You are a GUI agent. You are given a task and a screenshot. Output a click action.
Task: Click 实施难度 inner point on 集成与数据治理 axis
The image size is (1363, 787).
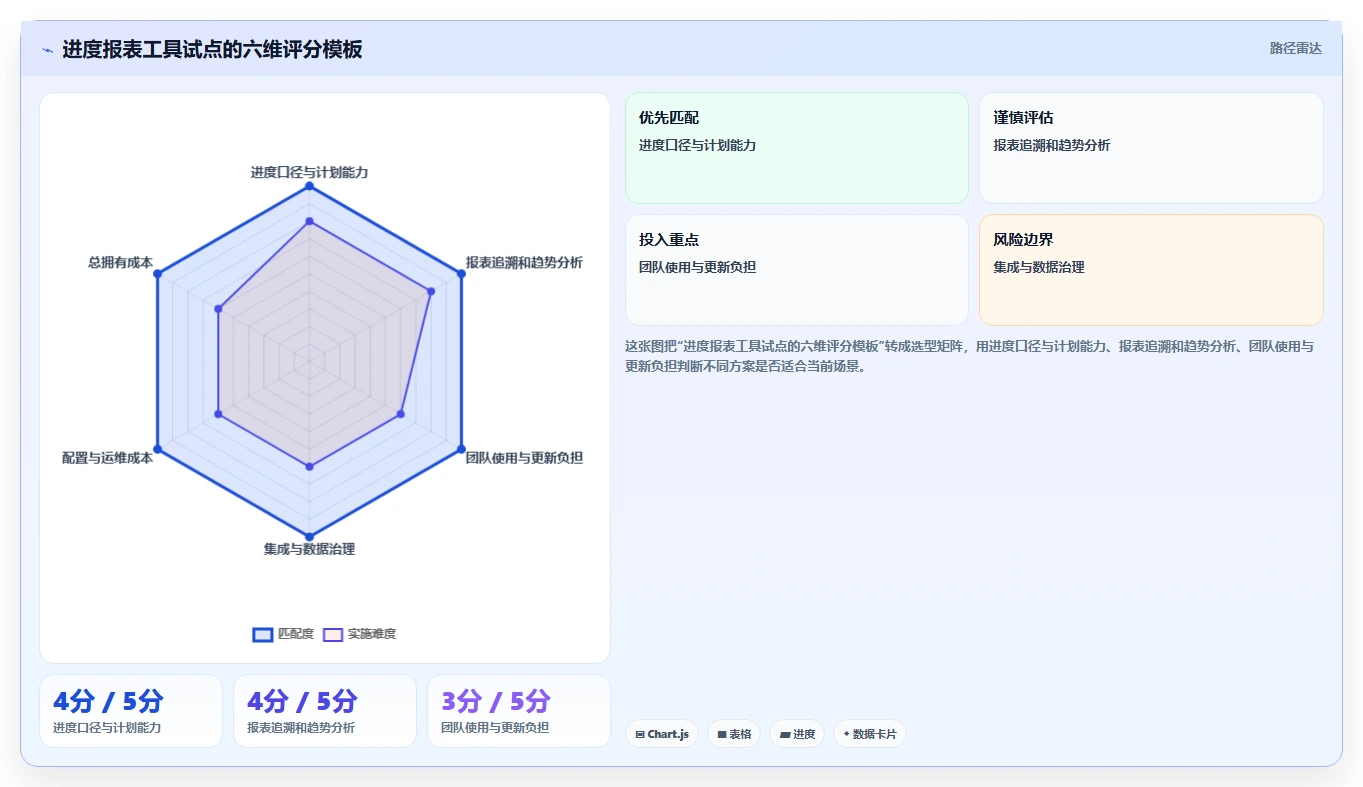tap(309, 466)
